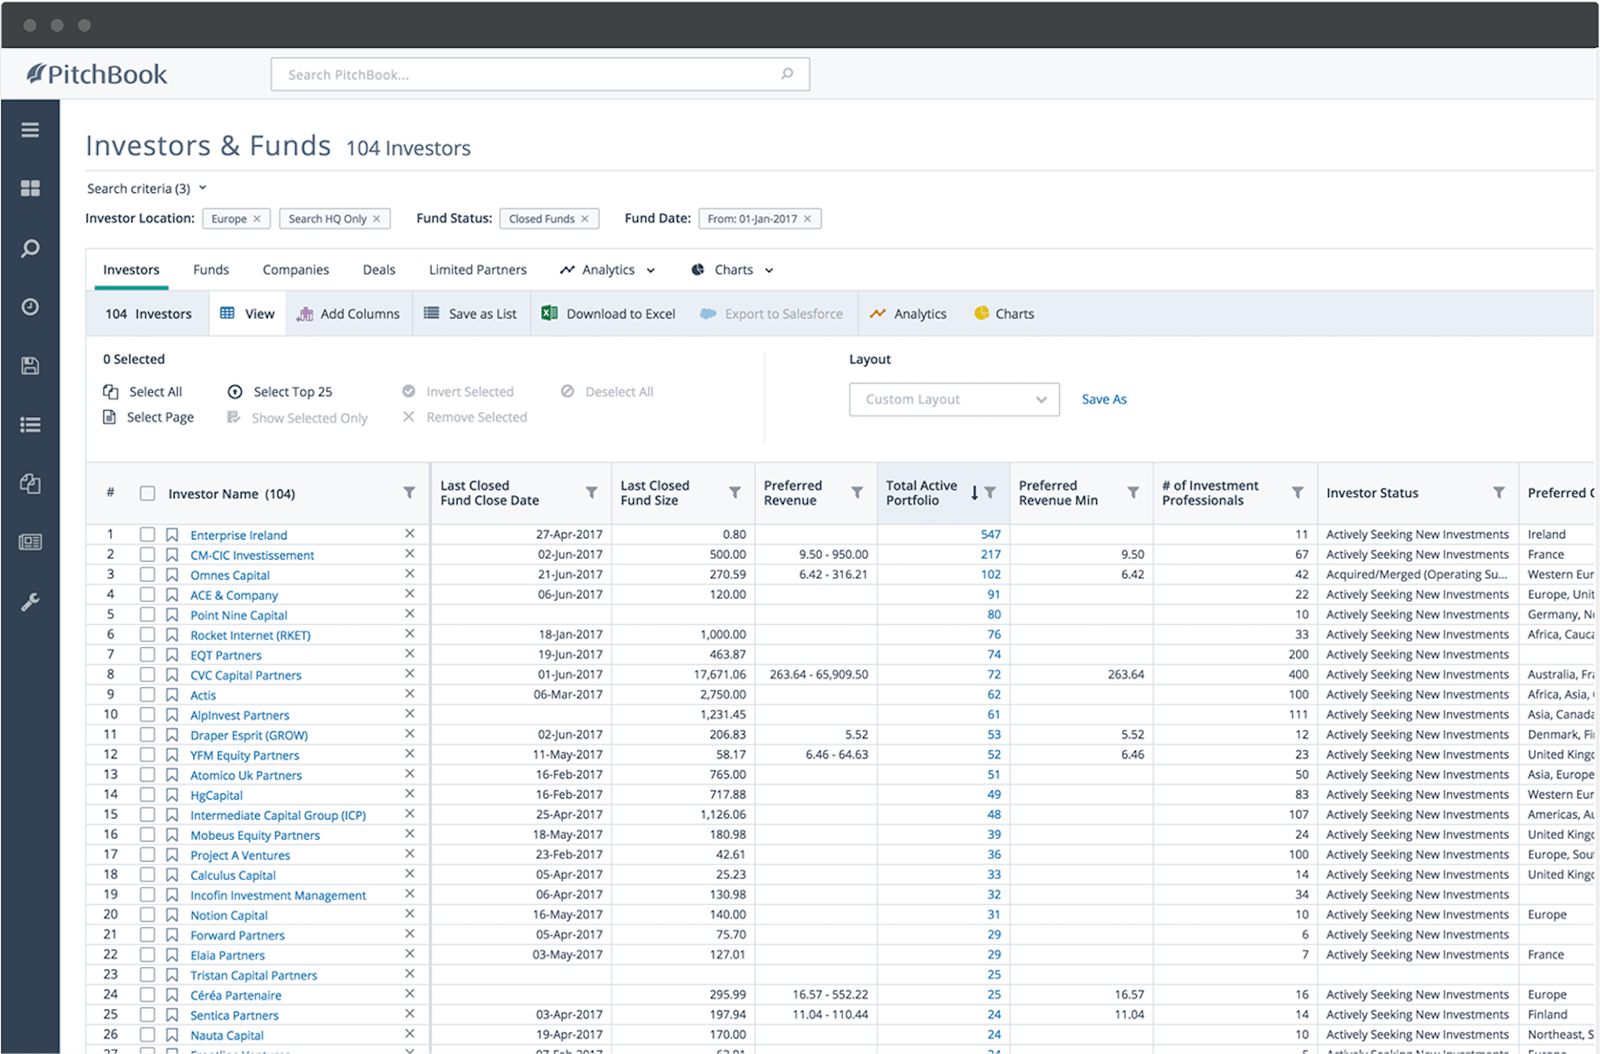
Task: Open the View toolbar tab
Action: point(247,314)
